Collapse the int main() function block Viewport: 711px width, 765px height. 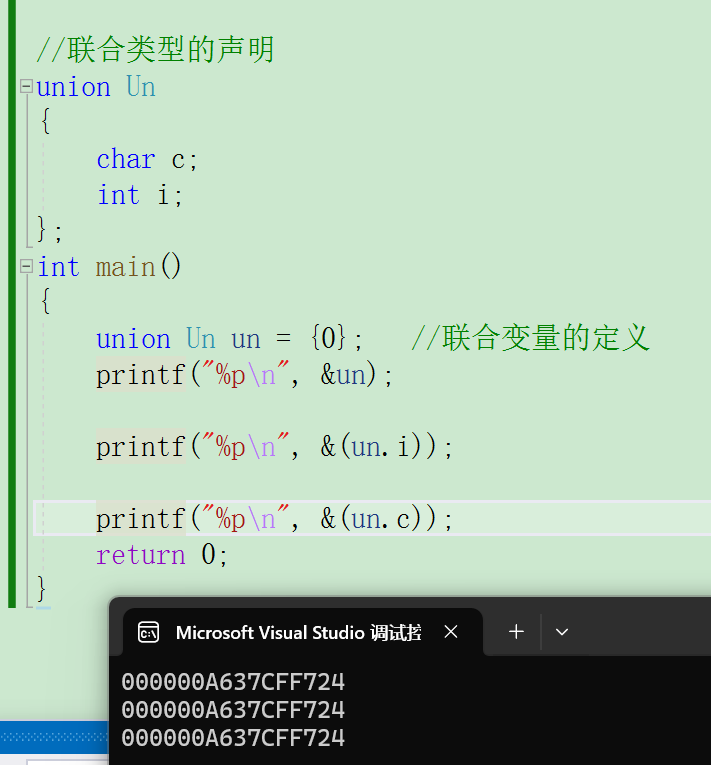pos(26,266)
